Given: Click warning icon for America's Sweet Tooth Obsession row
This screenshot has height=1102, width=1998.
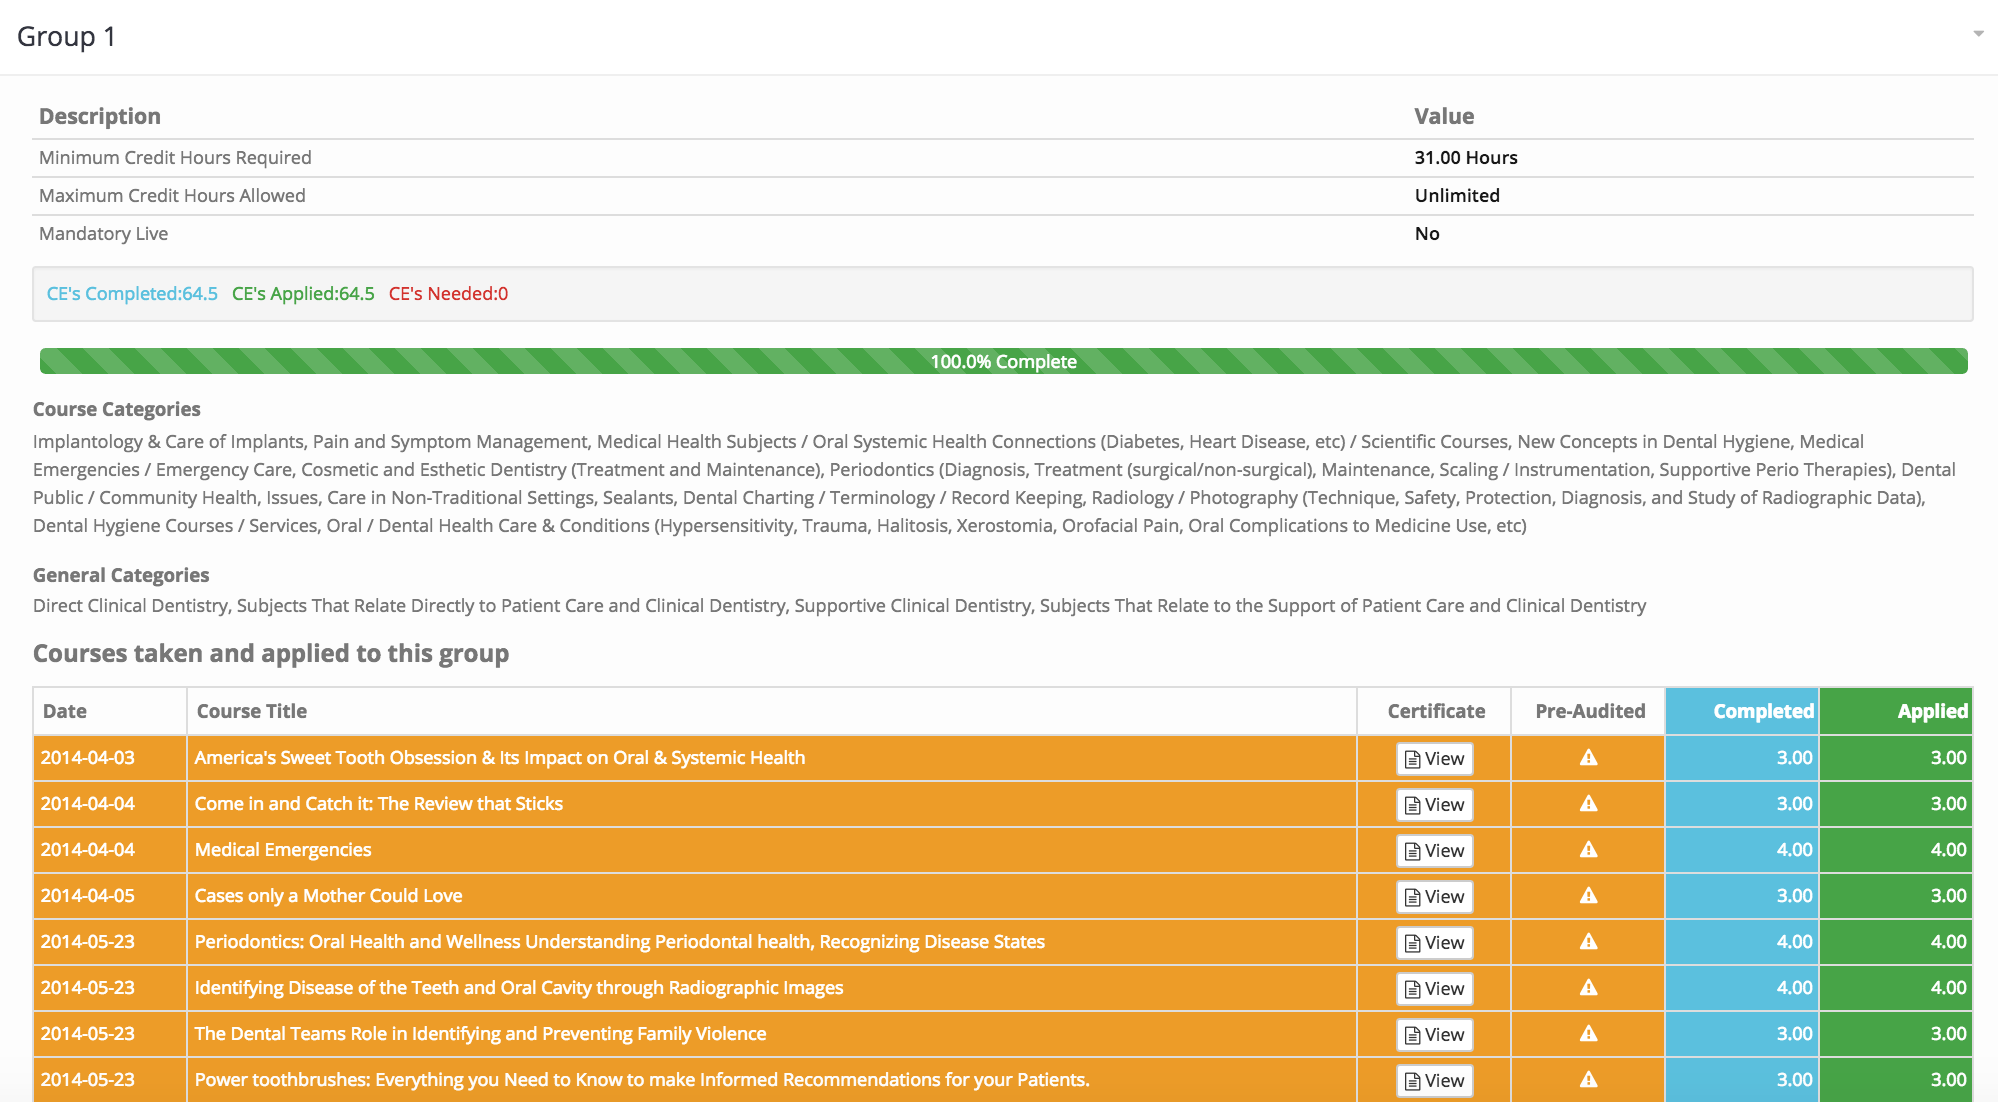Looking at the screenshot, I should pos(1588,758).
